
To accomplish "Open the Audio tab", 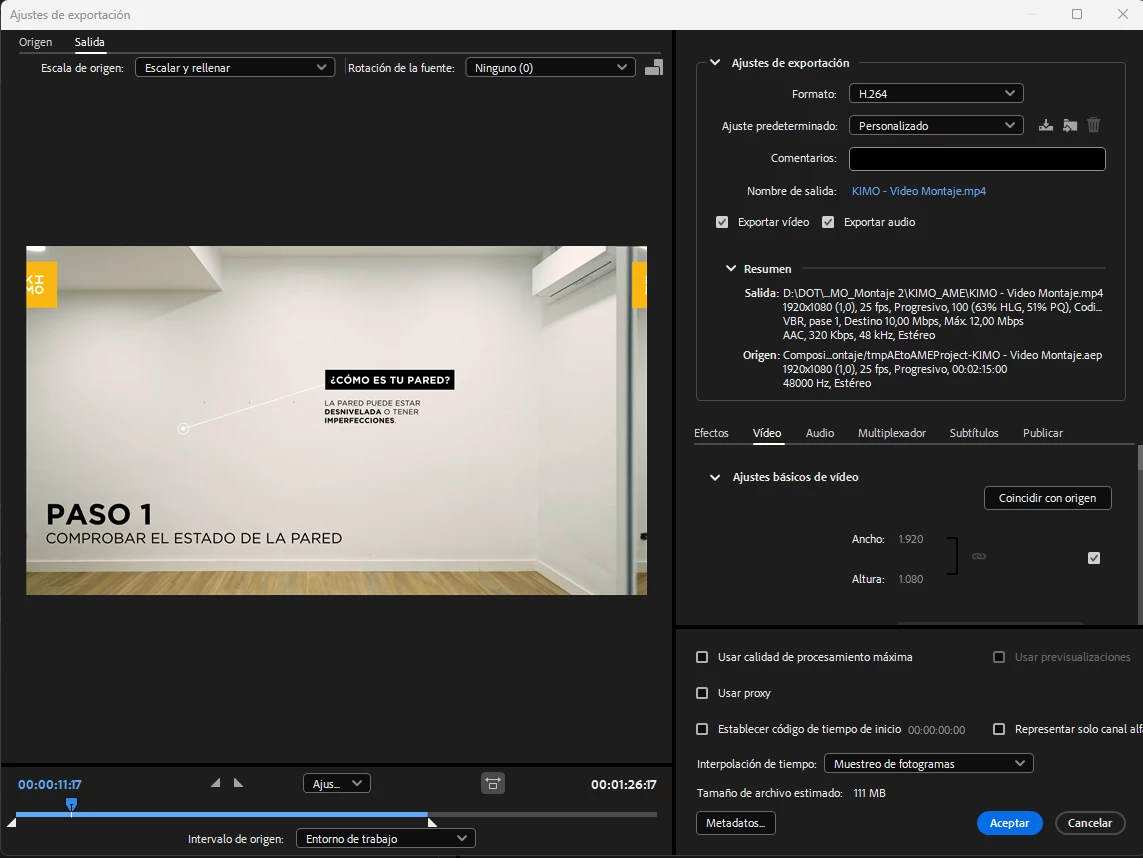I will [819, 433].
